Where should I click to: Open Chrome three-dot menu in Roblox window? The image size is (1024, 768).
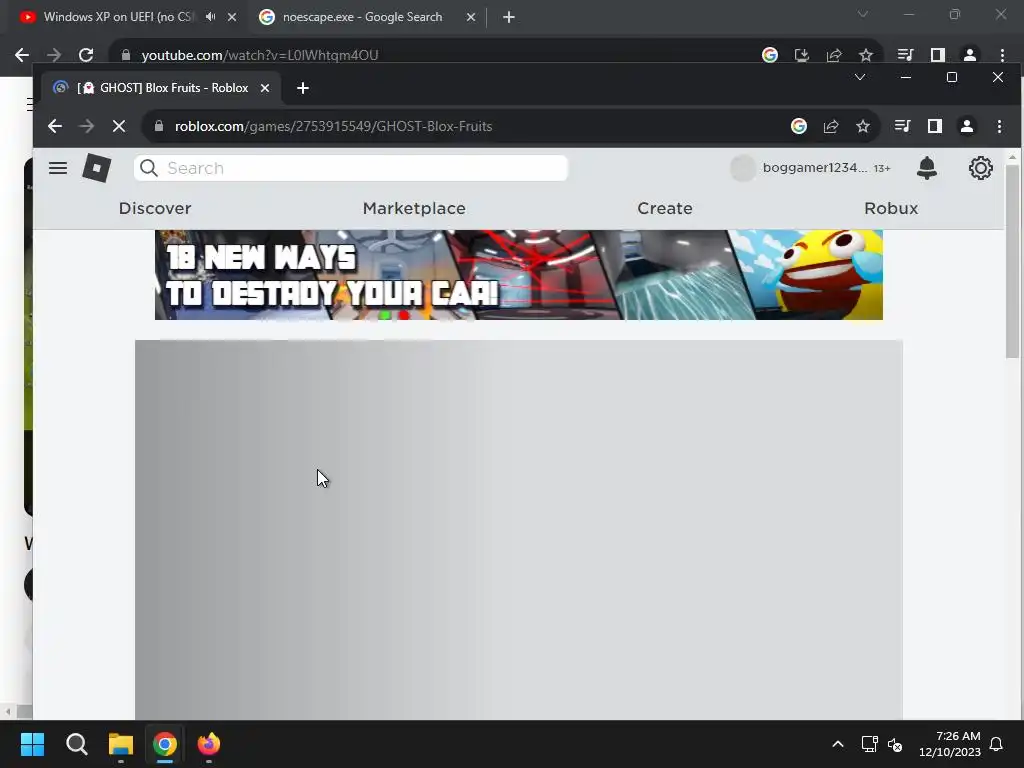pyautogui.click(x=999, y=126)
